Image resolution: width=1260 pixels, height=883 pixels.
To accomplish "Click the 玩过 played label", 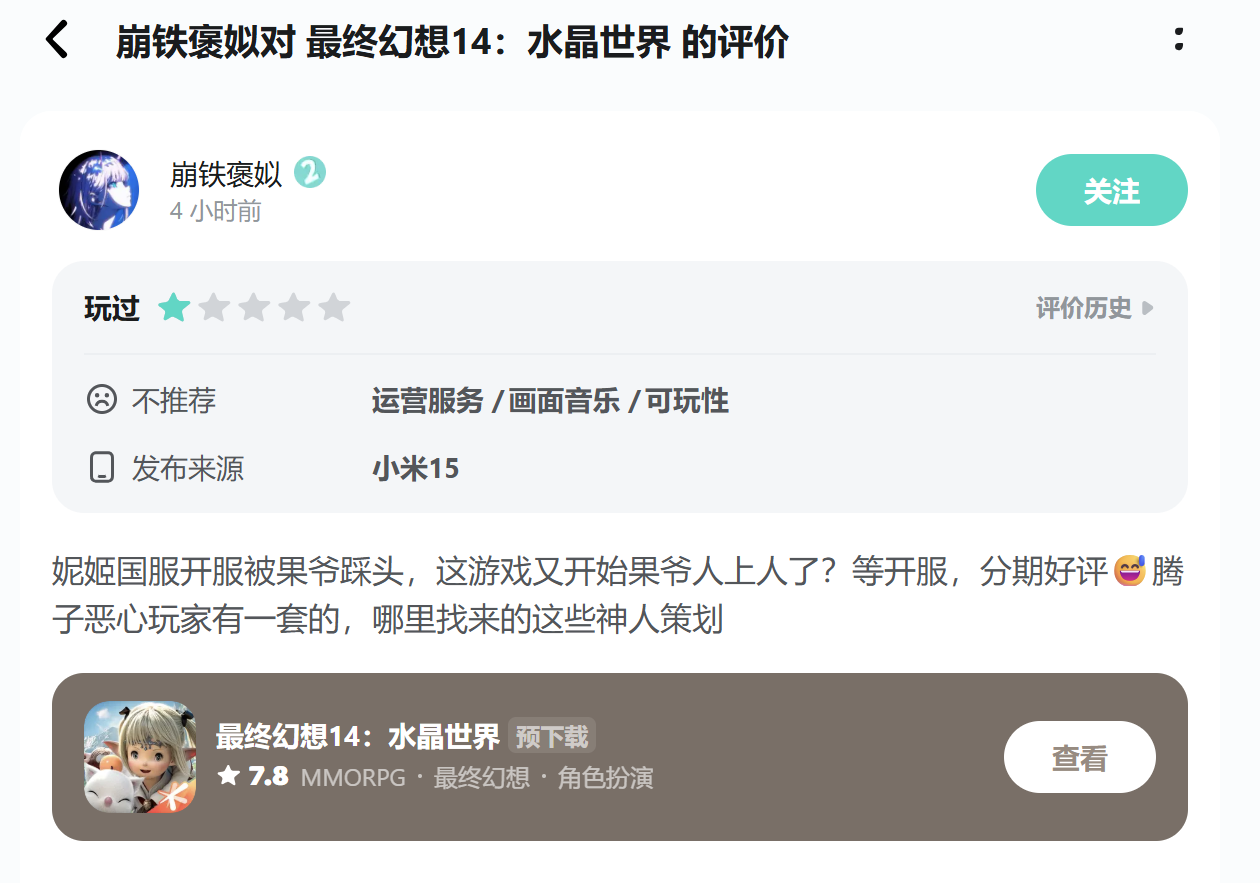I will tap(112, 308).
